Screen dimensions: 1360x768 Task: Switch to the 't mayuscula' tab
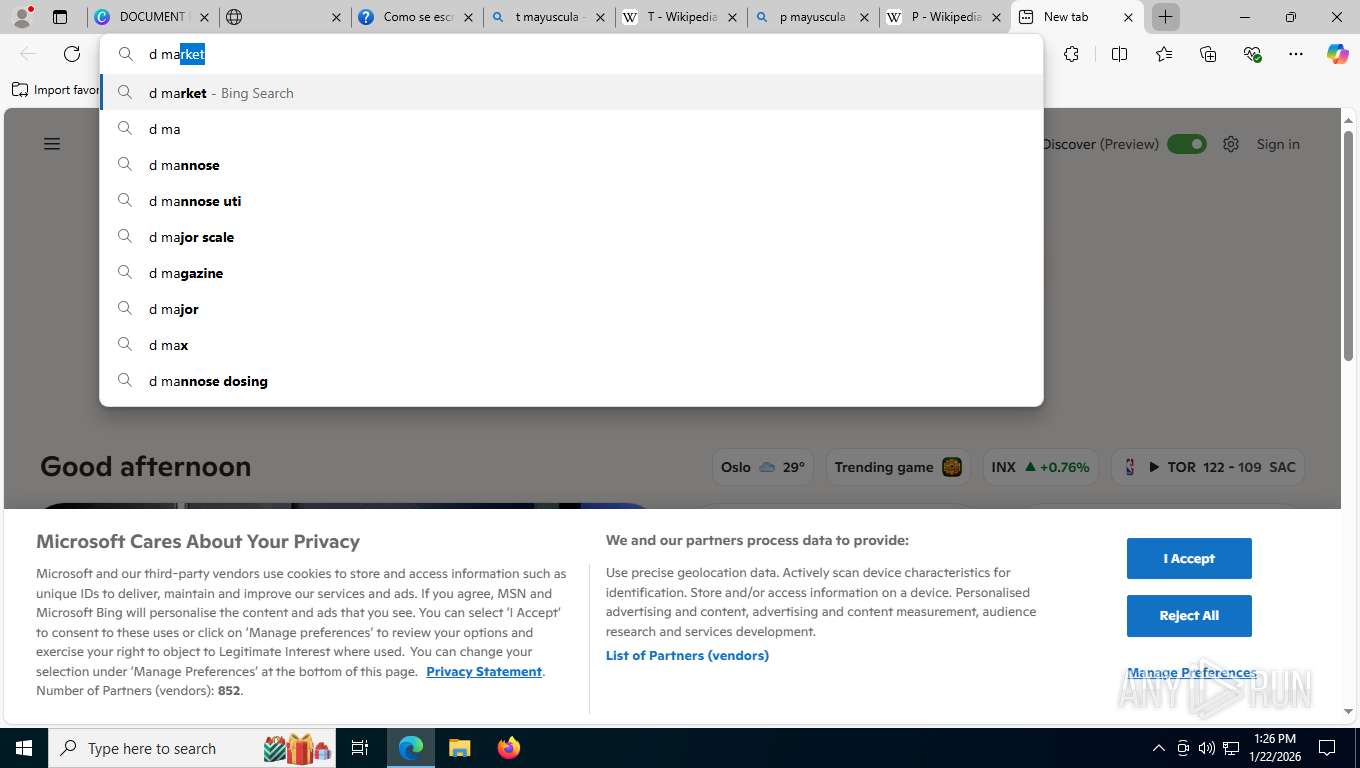click(548, 17)
